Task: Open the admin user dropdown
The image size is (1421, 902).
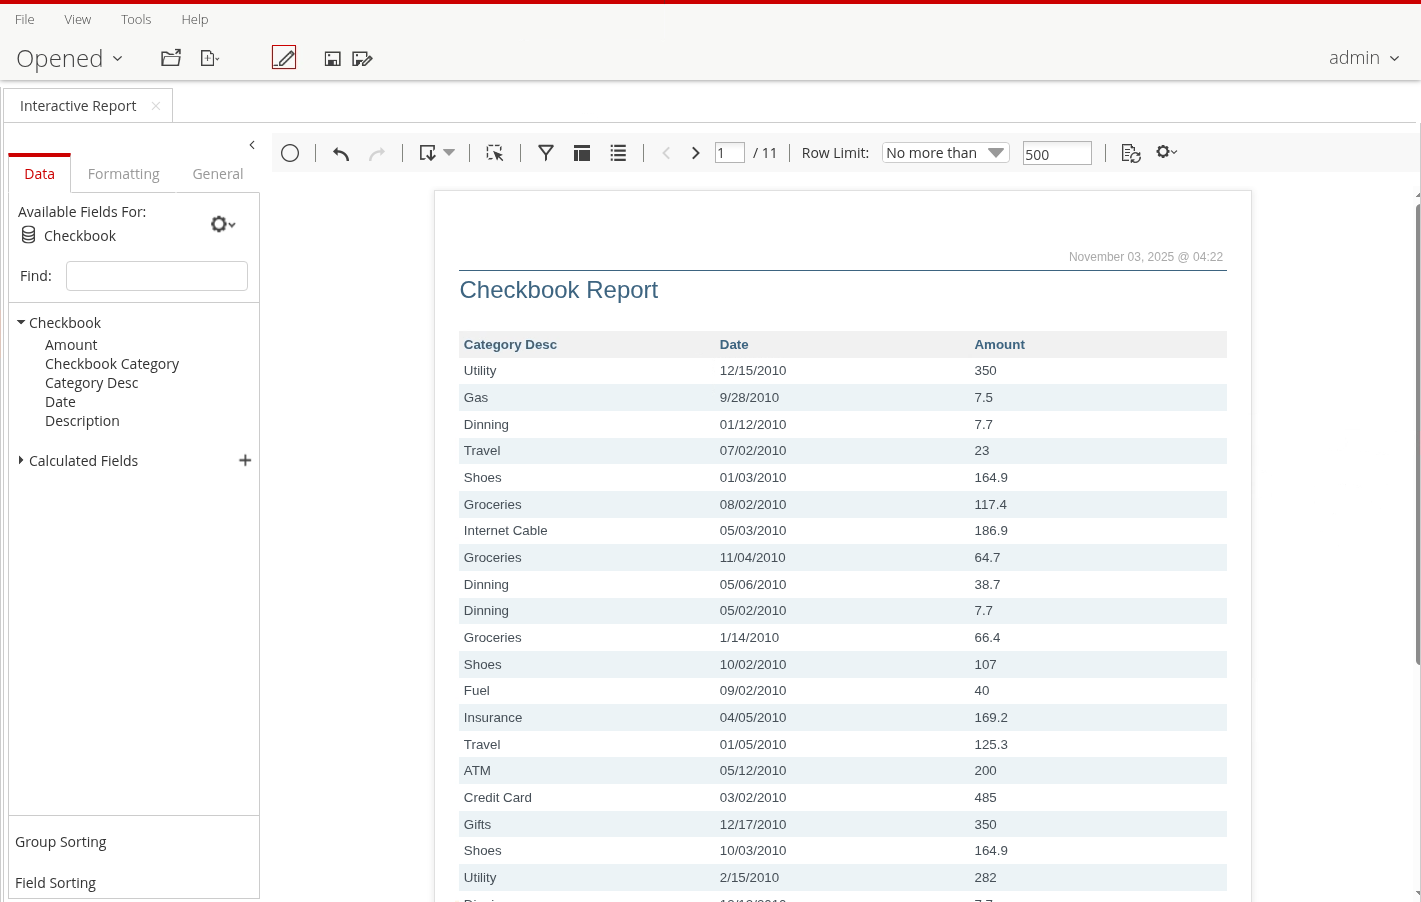Action: coord(1363,58)
